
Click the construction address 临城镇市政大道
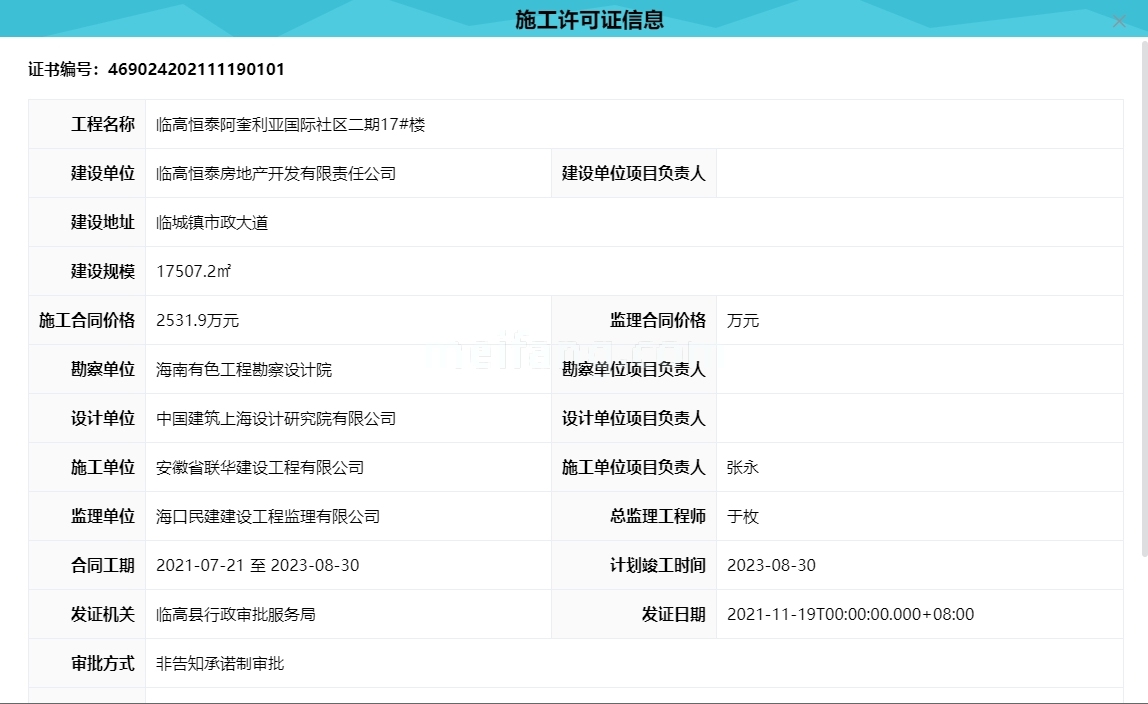pos(212,222)
